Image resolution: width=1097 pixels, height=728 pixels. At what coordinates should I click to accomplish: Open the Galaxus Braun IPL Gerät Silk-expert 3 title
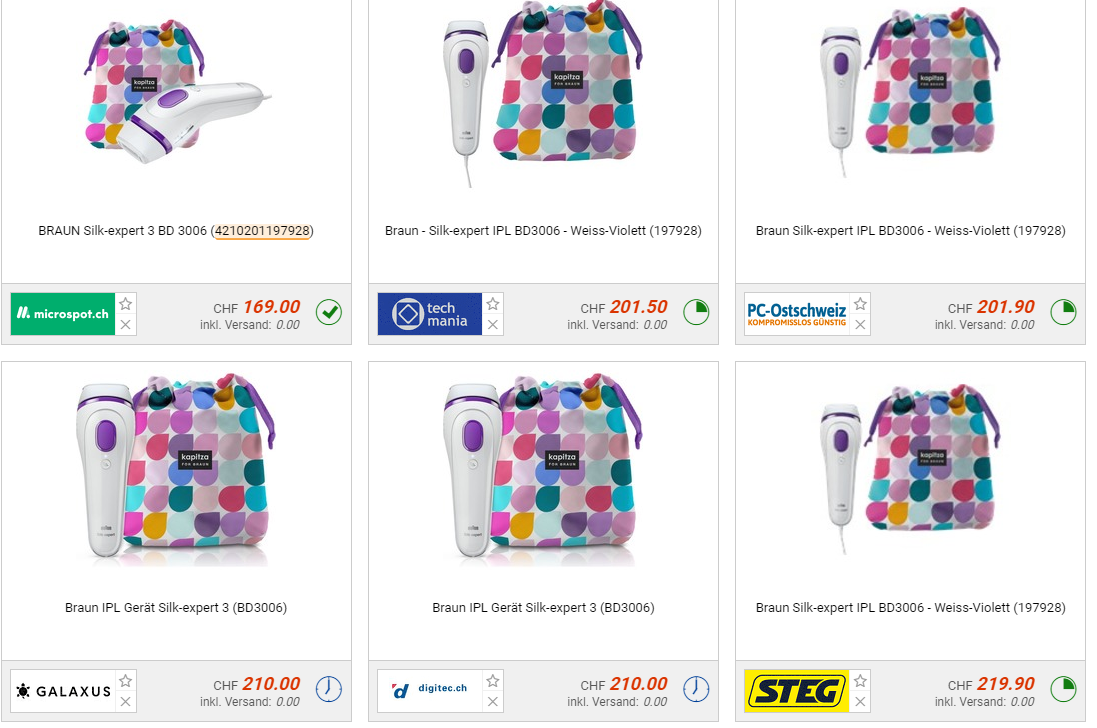(x=176, y=608)
